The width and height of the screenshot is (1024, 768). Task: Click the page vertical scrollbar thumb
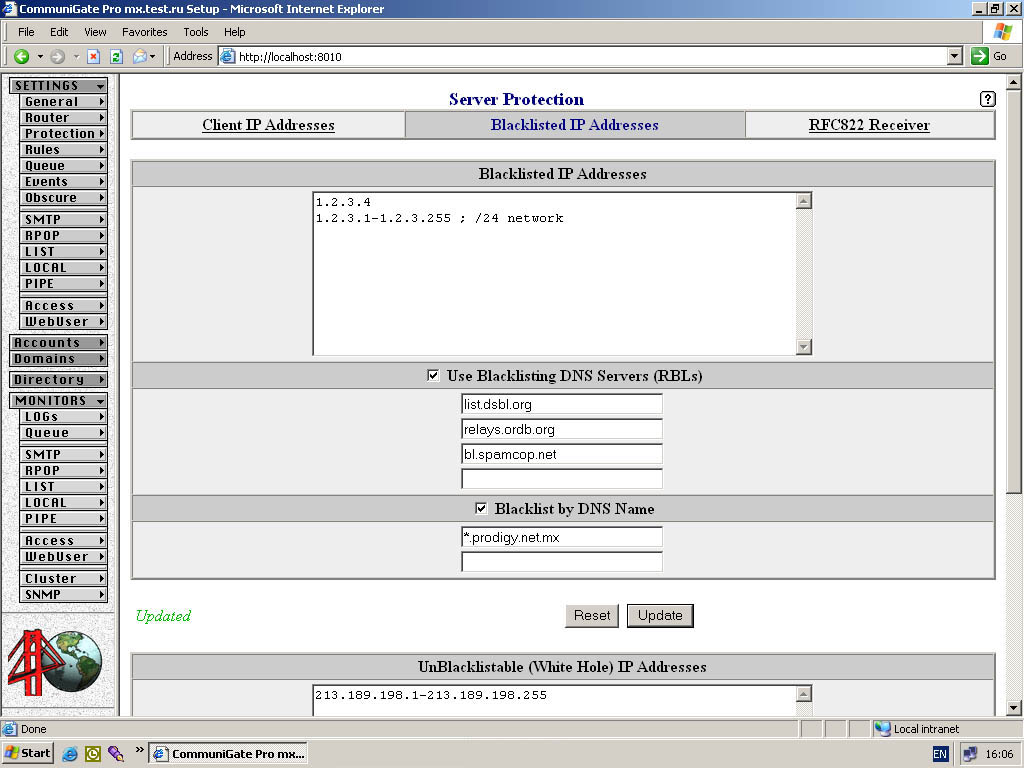point(1013,292)
